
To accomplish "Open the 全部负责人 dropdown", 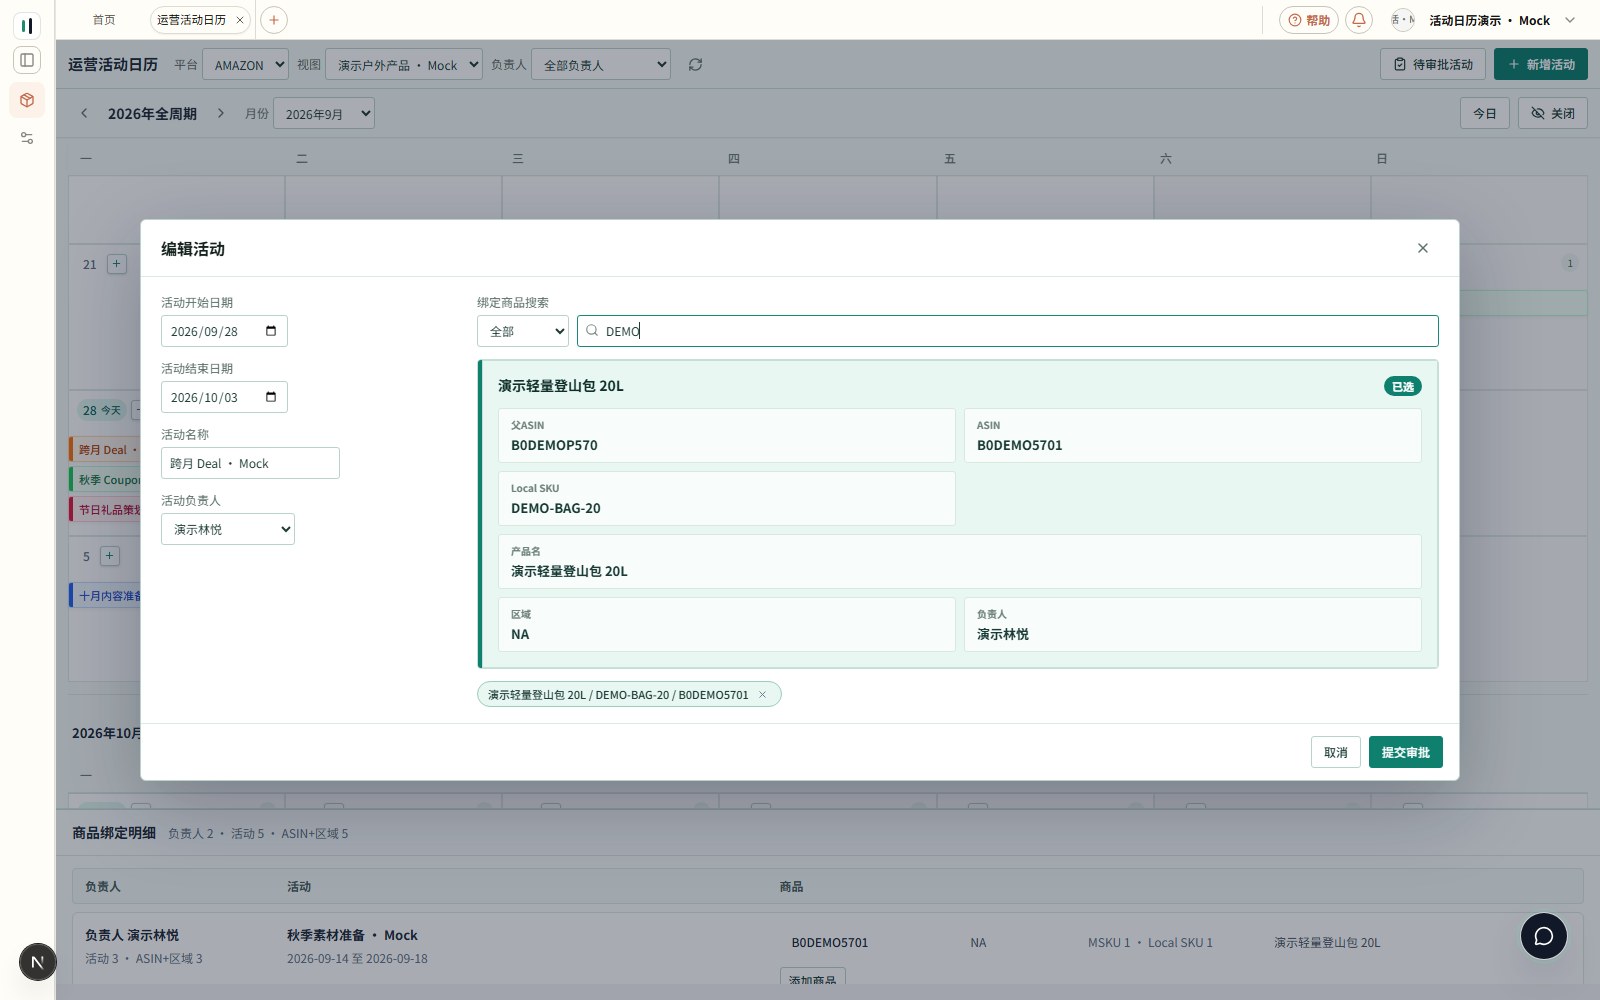I will 600,65.
